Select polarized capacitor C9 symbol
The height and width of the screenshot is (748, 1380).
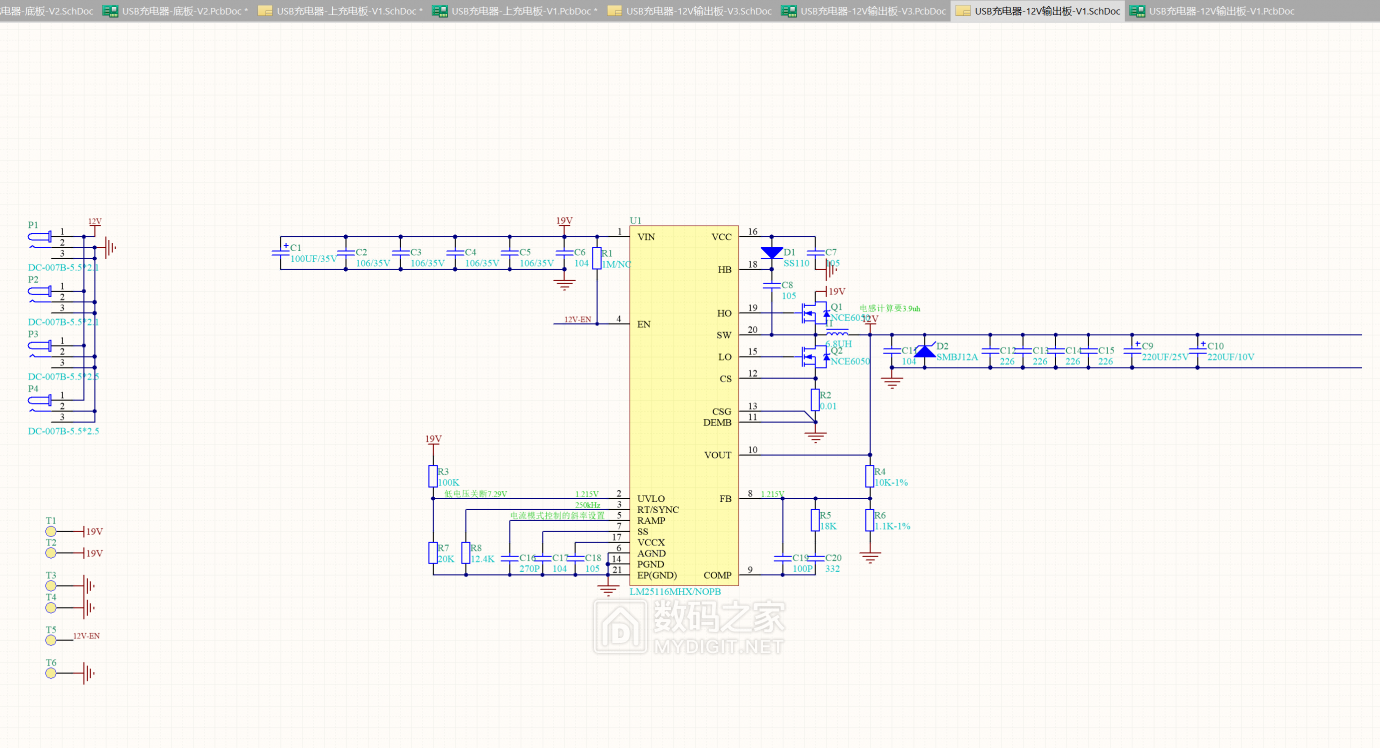tap(1133, 349)
